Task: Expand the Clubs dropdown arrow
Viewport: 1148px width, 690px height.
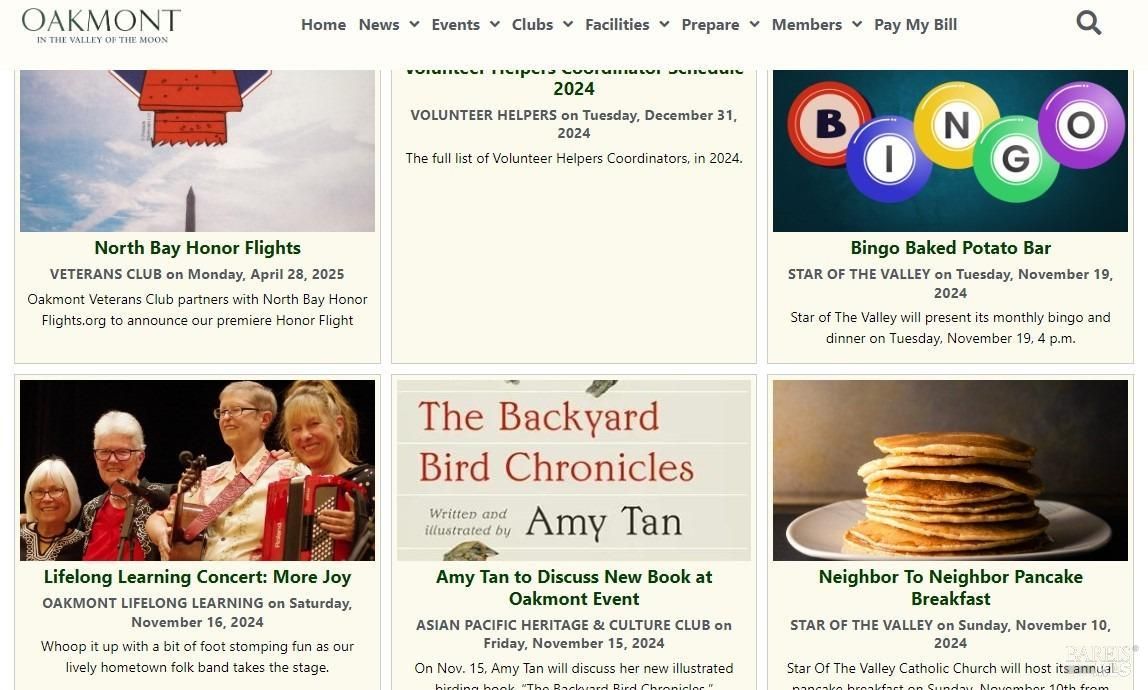Action: (x=568, y=25)
